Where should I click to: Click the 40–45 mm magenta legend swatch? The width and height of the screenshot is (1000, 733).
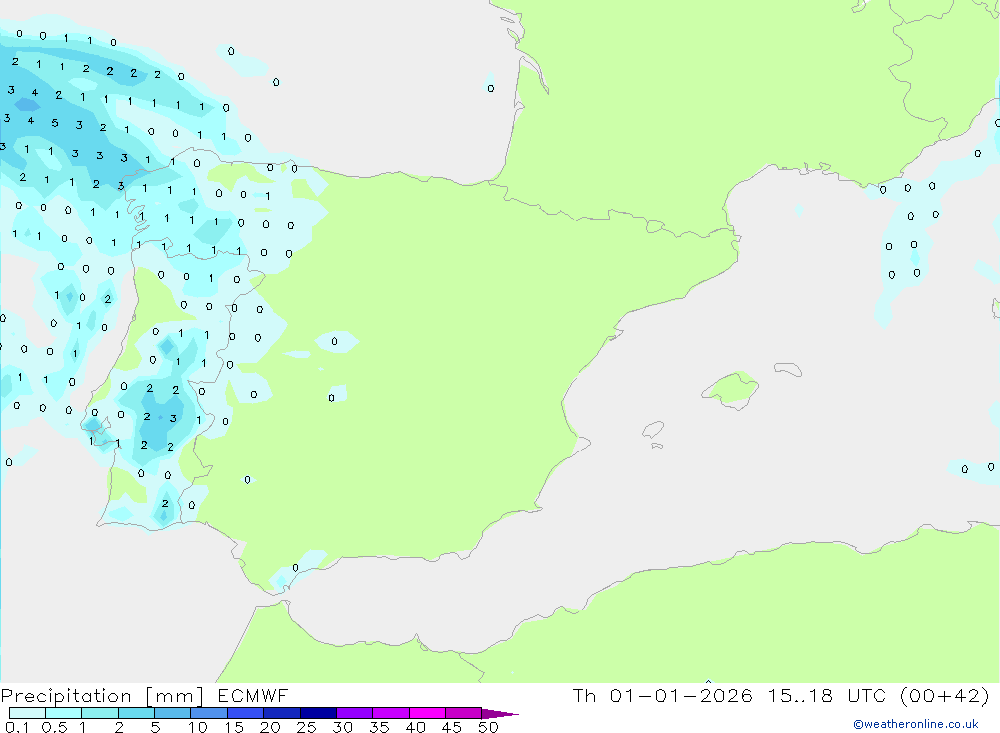pyautogui.click(x=427, y=713)
